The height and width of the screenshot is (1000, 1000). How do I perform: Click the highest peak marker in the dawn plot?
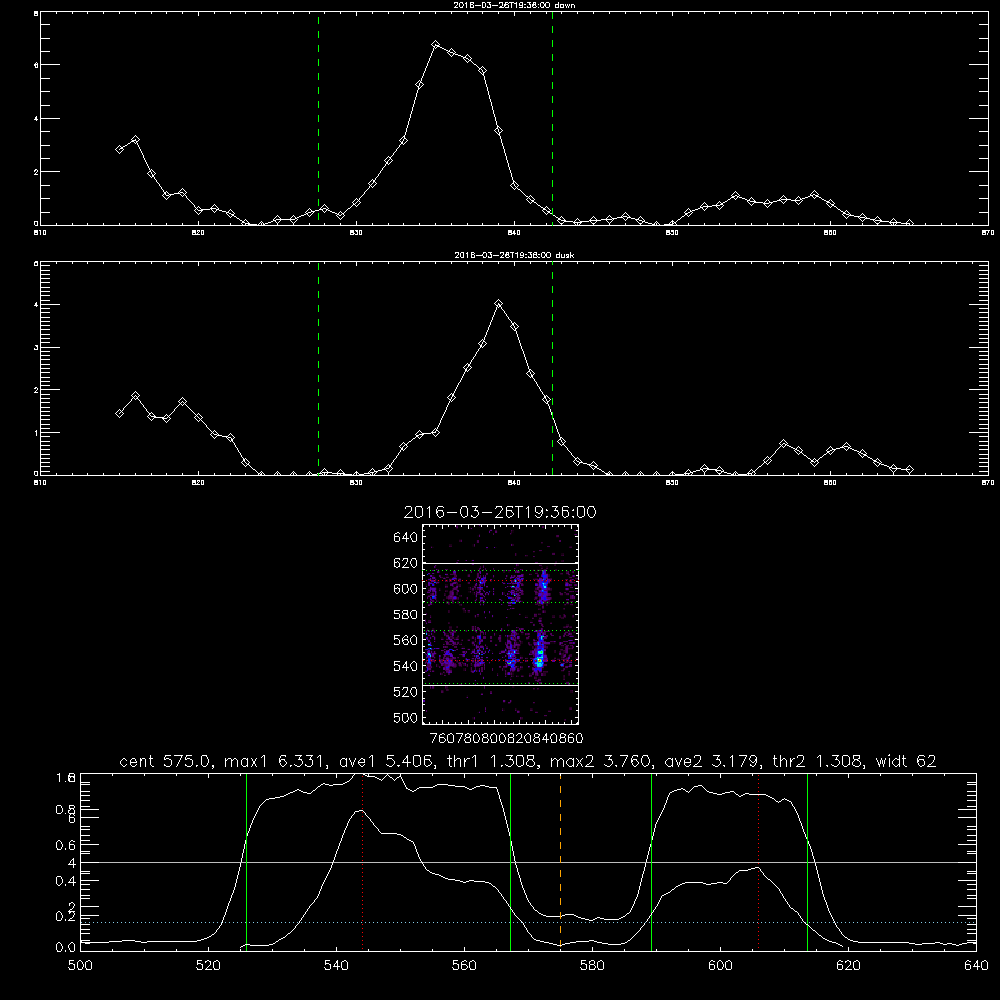(x=436, y=45)
